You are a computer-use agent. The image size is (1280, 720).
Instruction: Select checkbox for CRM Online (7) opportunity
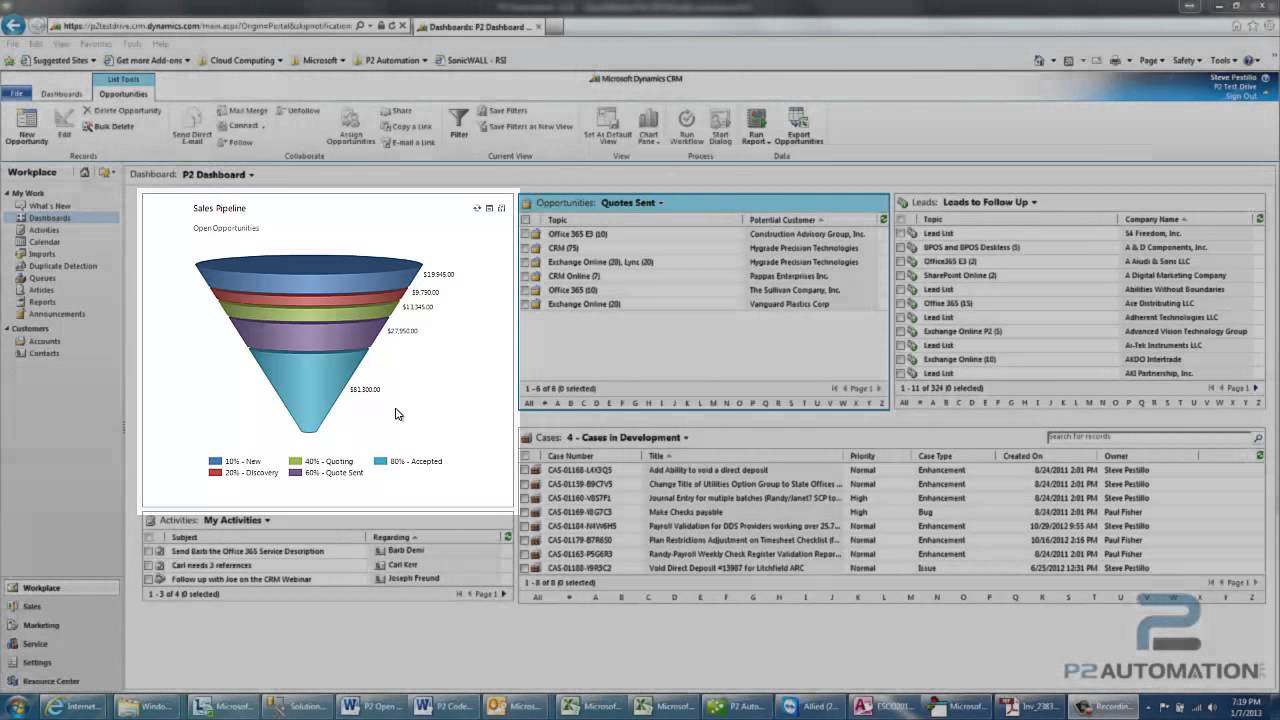pyautogui.click(x=526, y=276)
